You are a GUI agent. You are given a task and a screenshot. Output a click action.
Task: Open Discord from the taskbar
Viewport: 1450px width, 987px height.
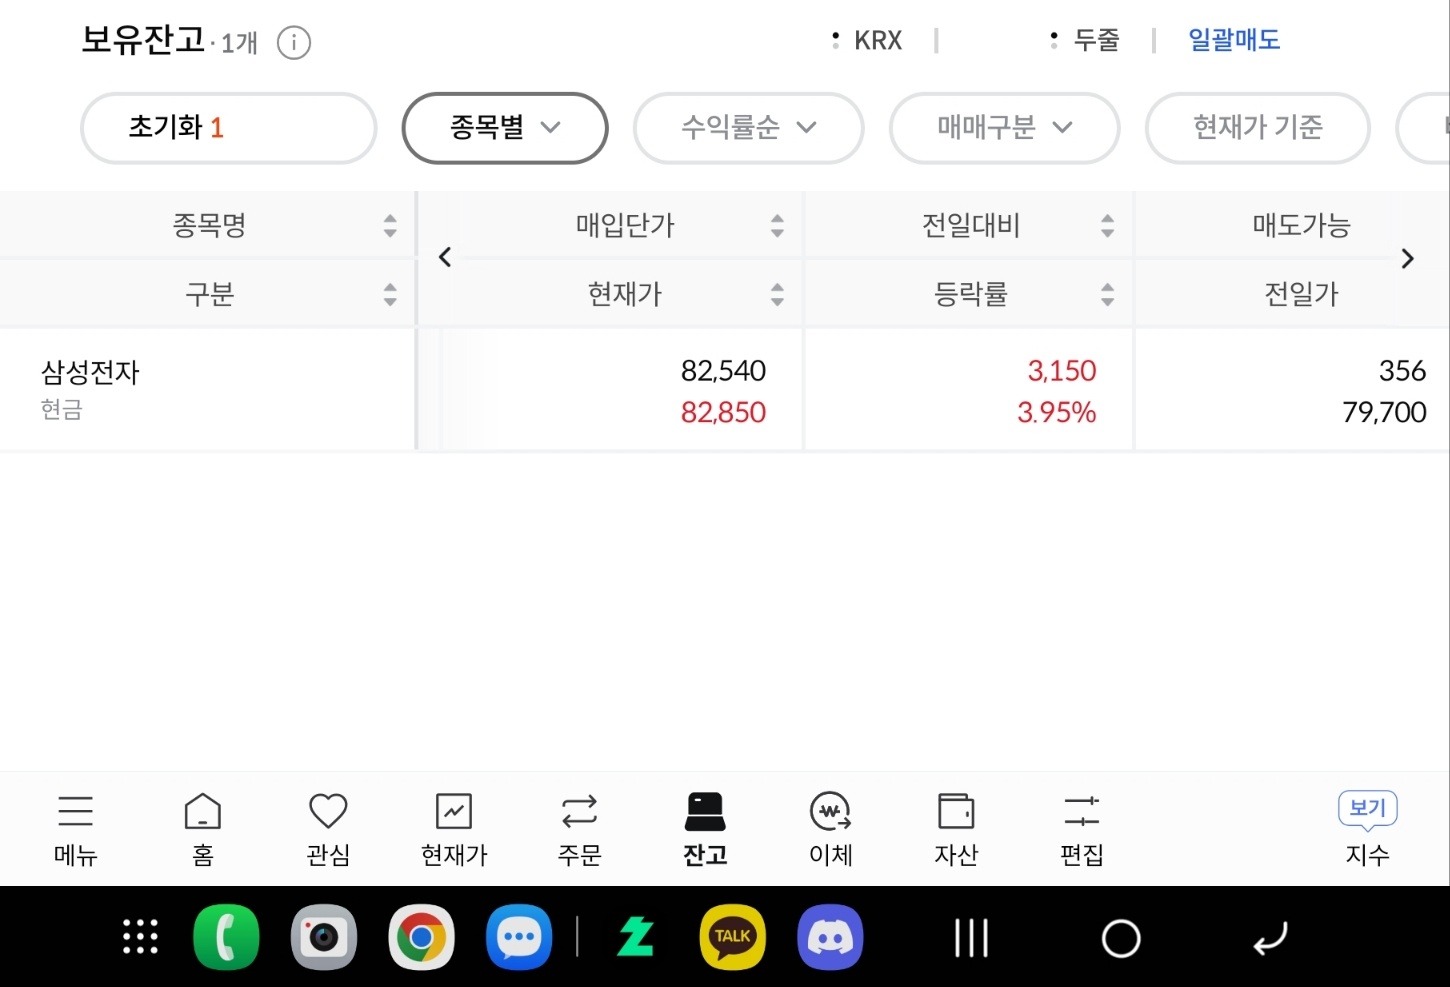[x=830, y=937]
